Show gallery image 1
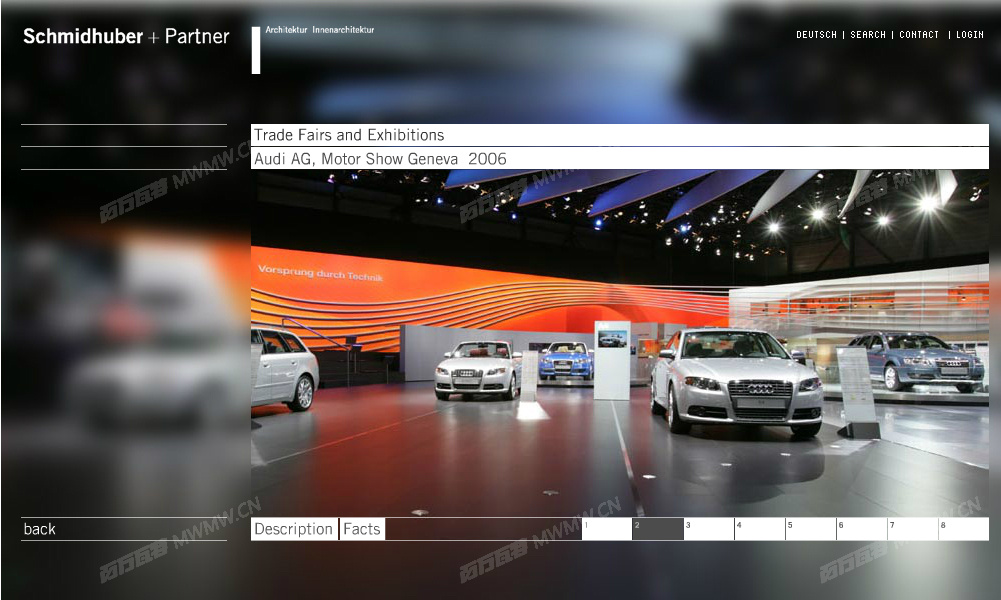This screenshot has height=600, width=1001. point(606,529)
